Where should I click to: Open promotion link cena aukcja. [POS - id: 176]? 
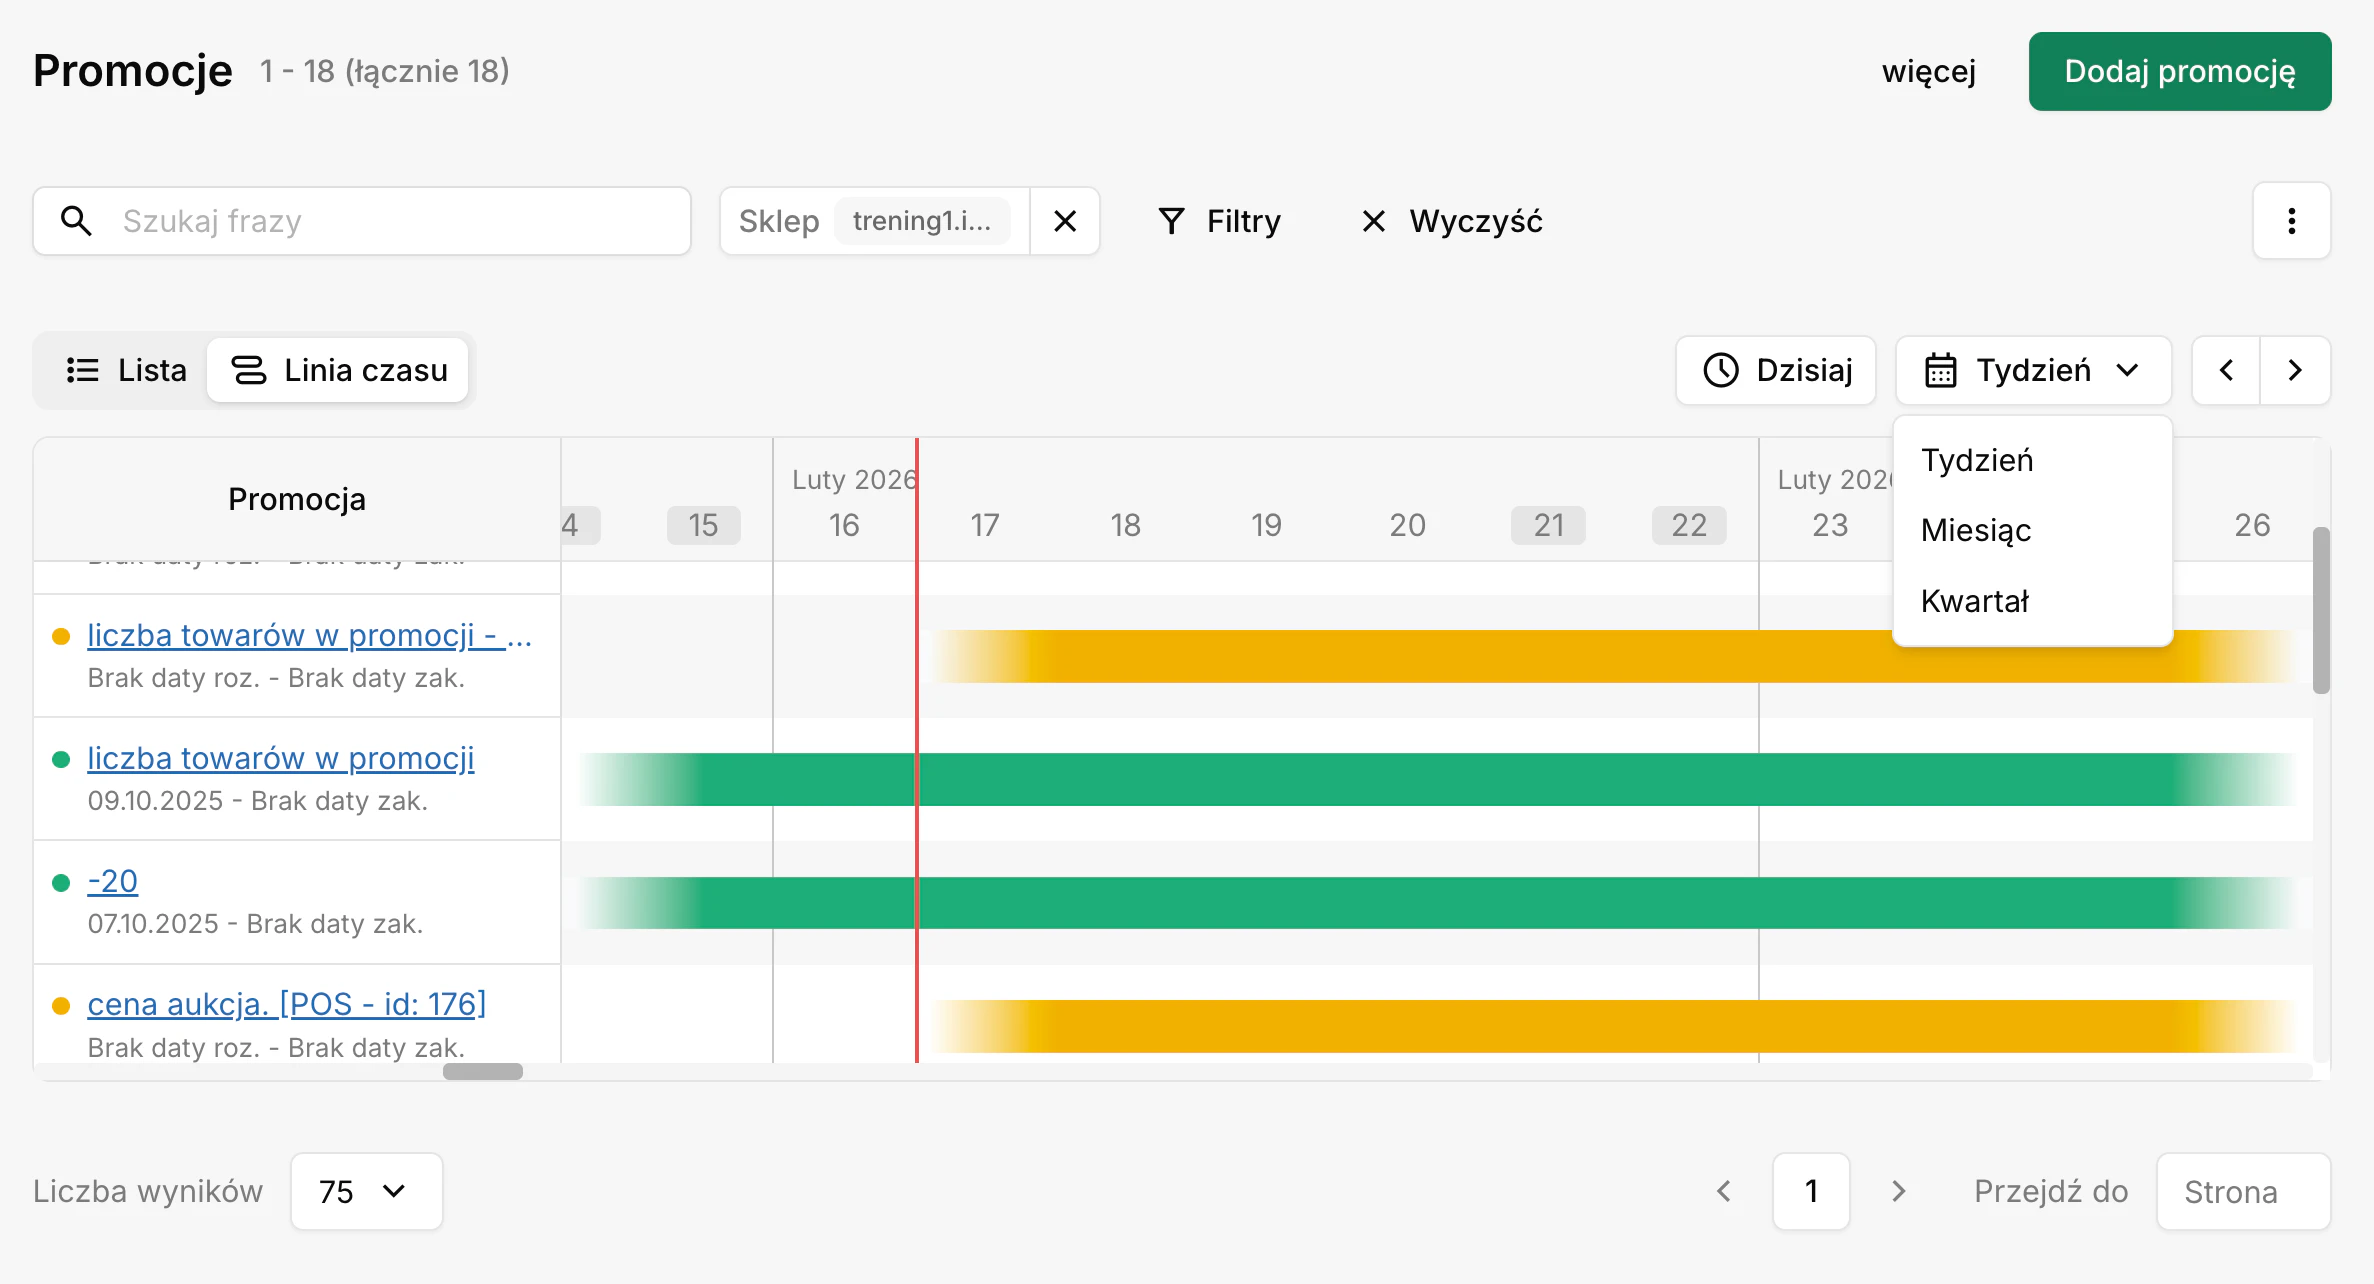pos(286,1003)
